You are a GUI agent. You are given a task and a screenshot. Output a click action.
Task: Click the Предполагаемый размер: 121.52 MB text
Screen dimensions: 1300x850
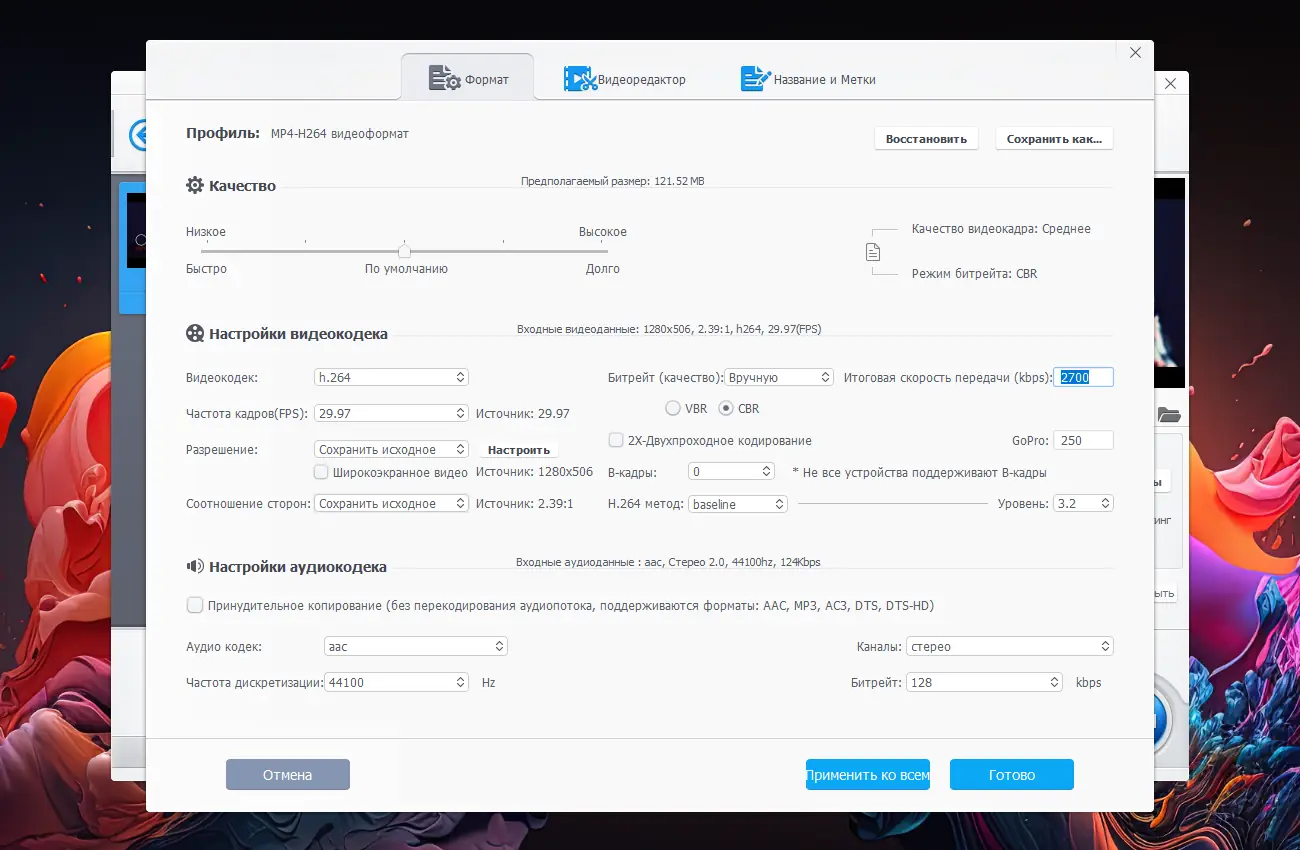click(x=613, y=181)
